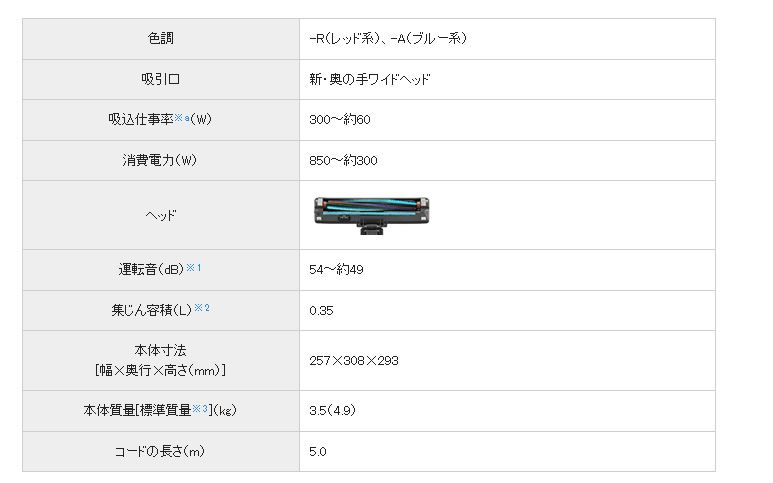Open footnote ※1 next to 運転音(dB)
Image resolution: width=773 pixels, height=483 pixels.
pyautogui.click(x=194, y=268)
